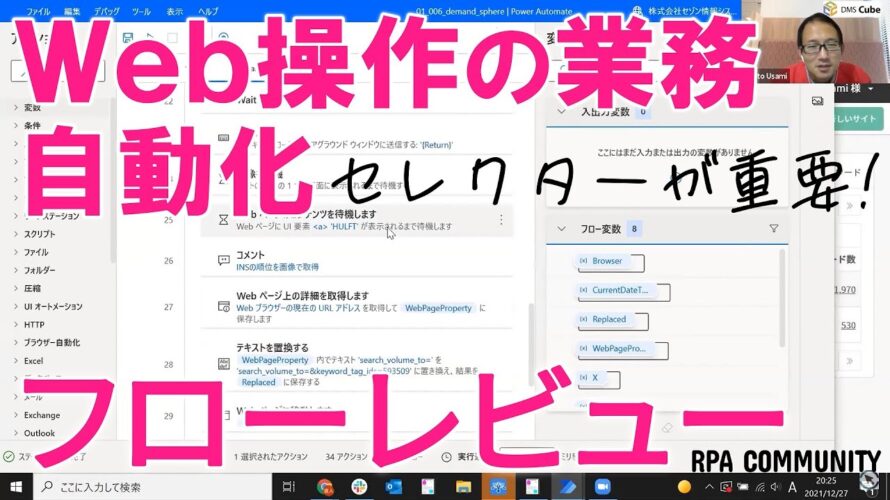
Task: Click the テキストを置換する action icon
Action: (x=224, y=364)
